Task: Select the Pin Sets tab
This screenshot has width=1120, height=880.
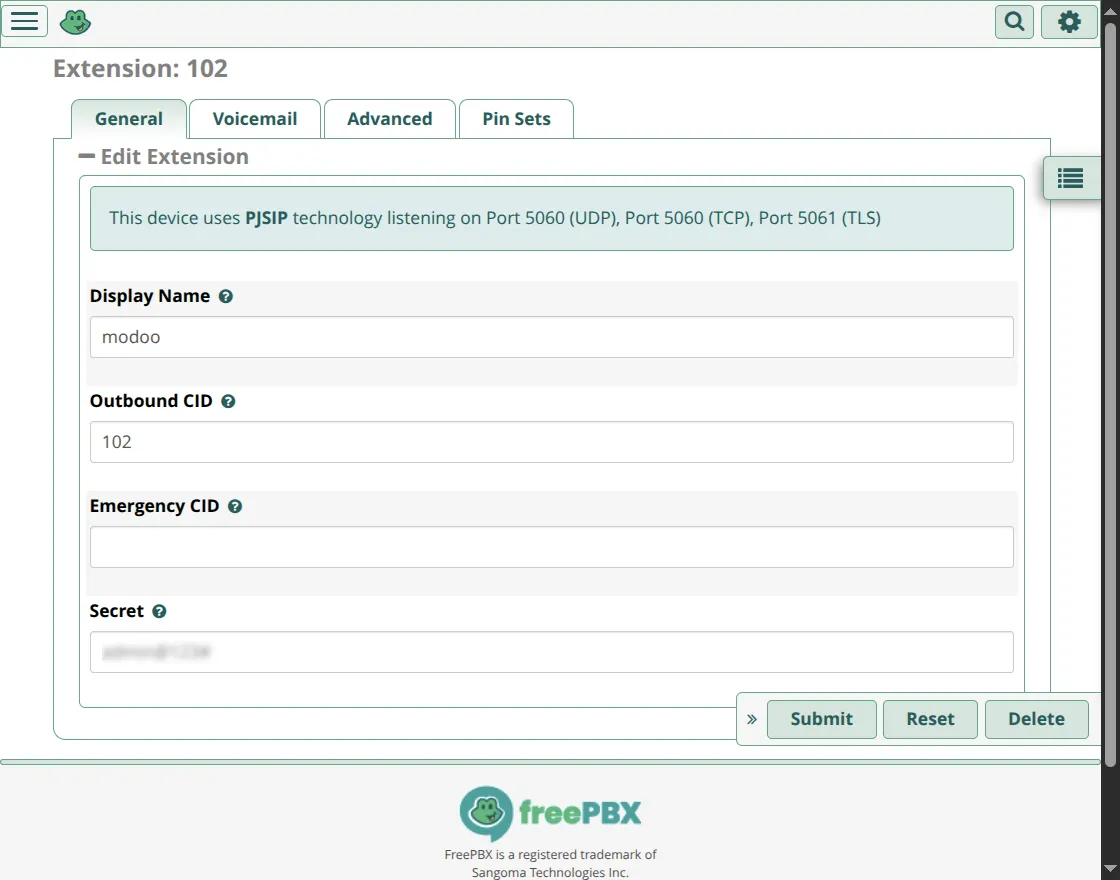Action: (516, 118)
